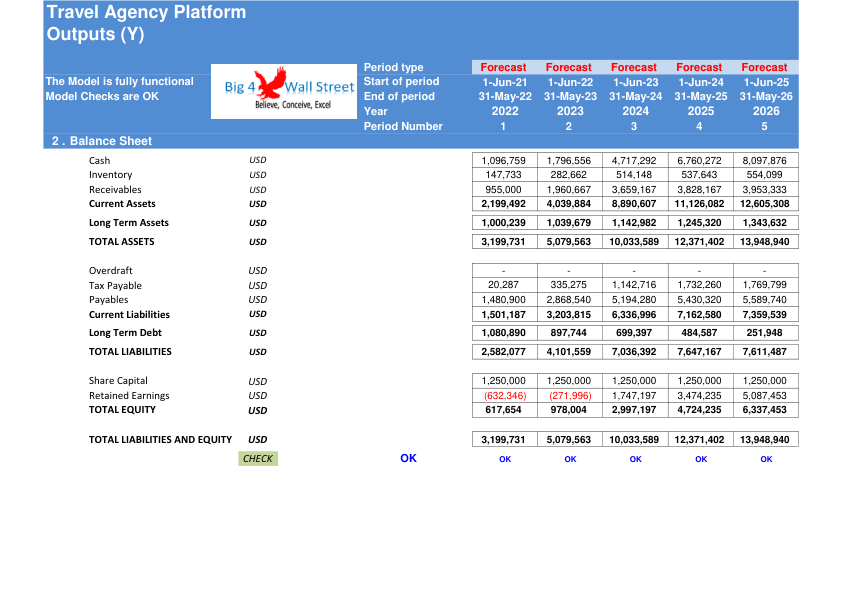Image resolution: width=842 pixels, height=596 pixels.
Task: Select TOTAL EQUITY value 6,337,453
Action: pos(765,410)
